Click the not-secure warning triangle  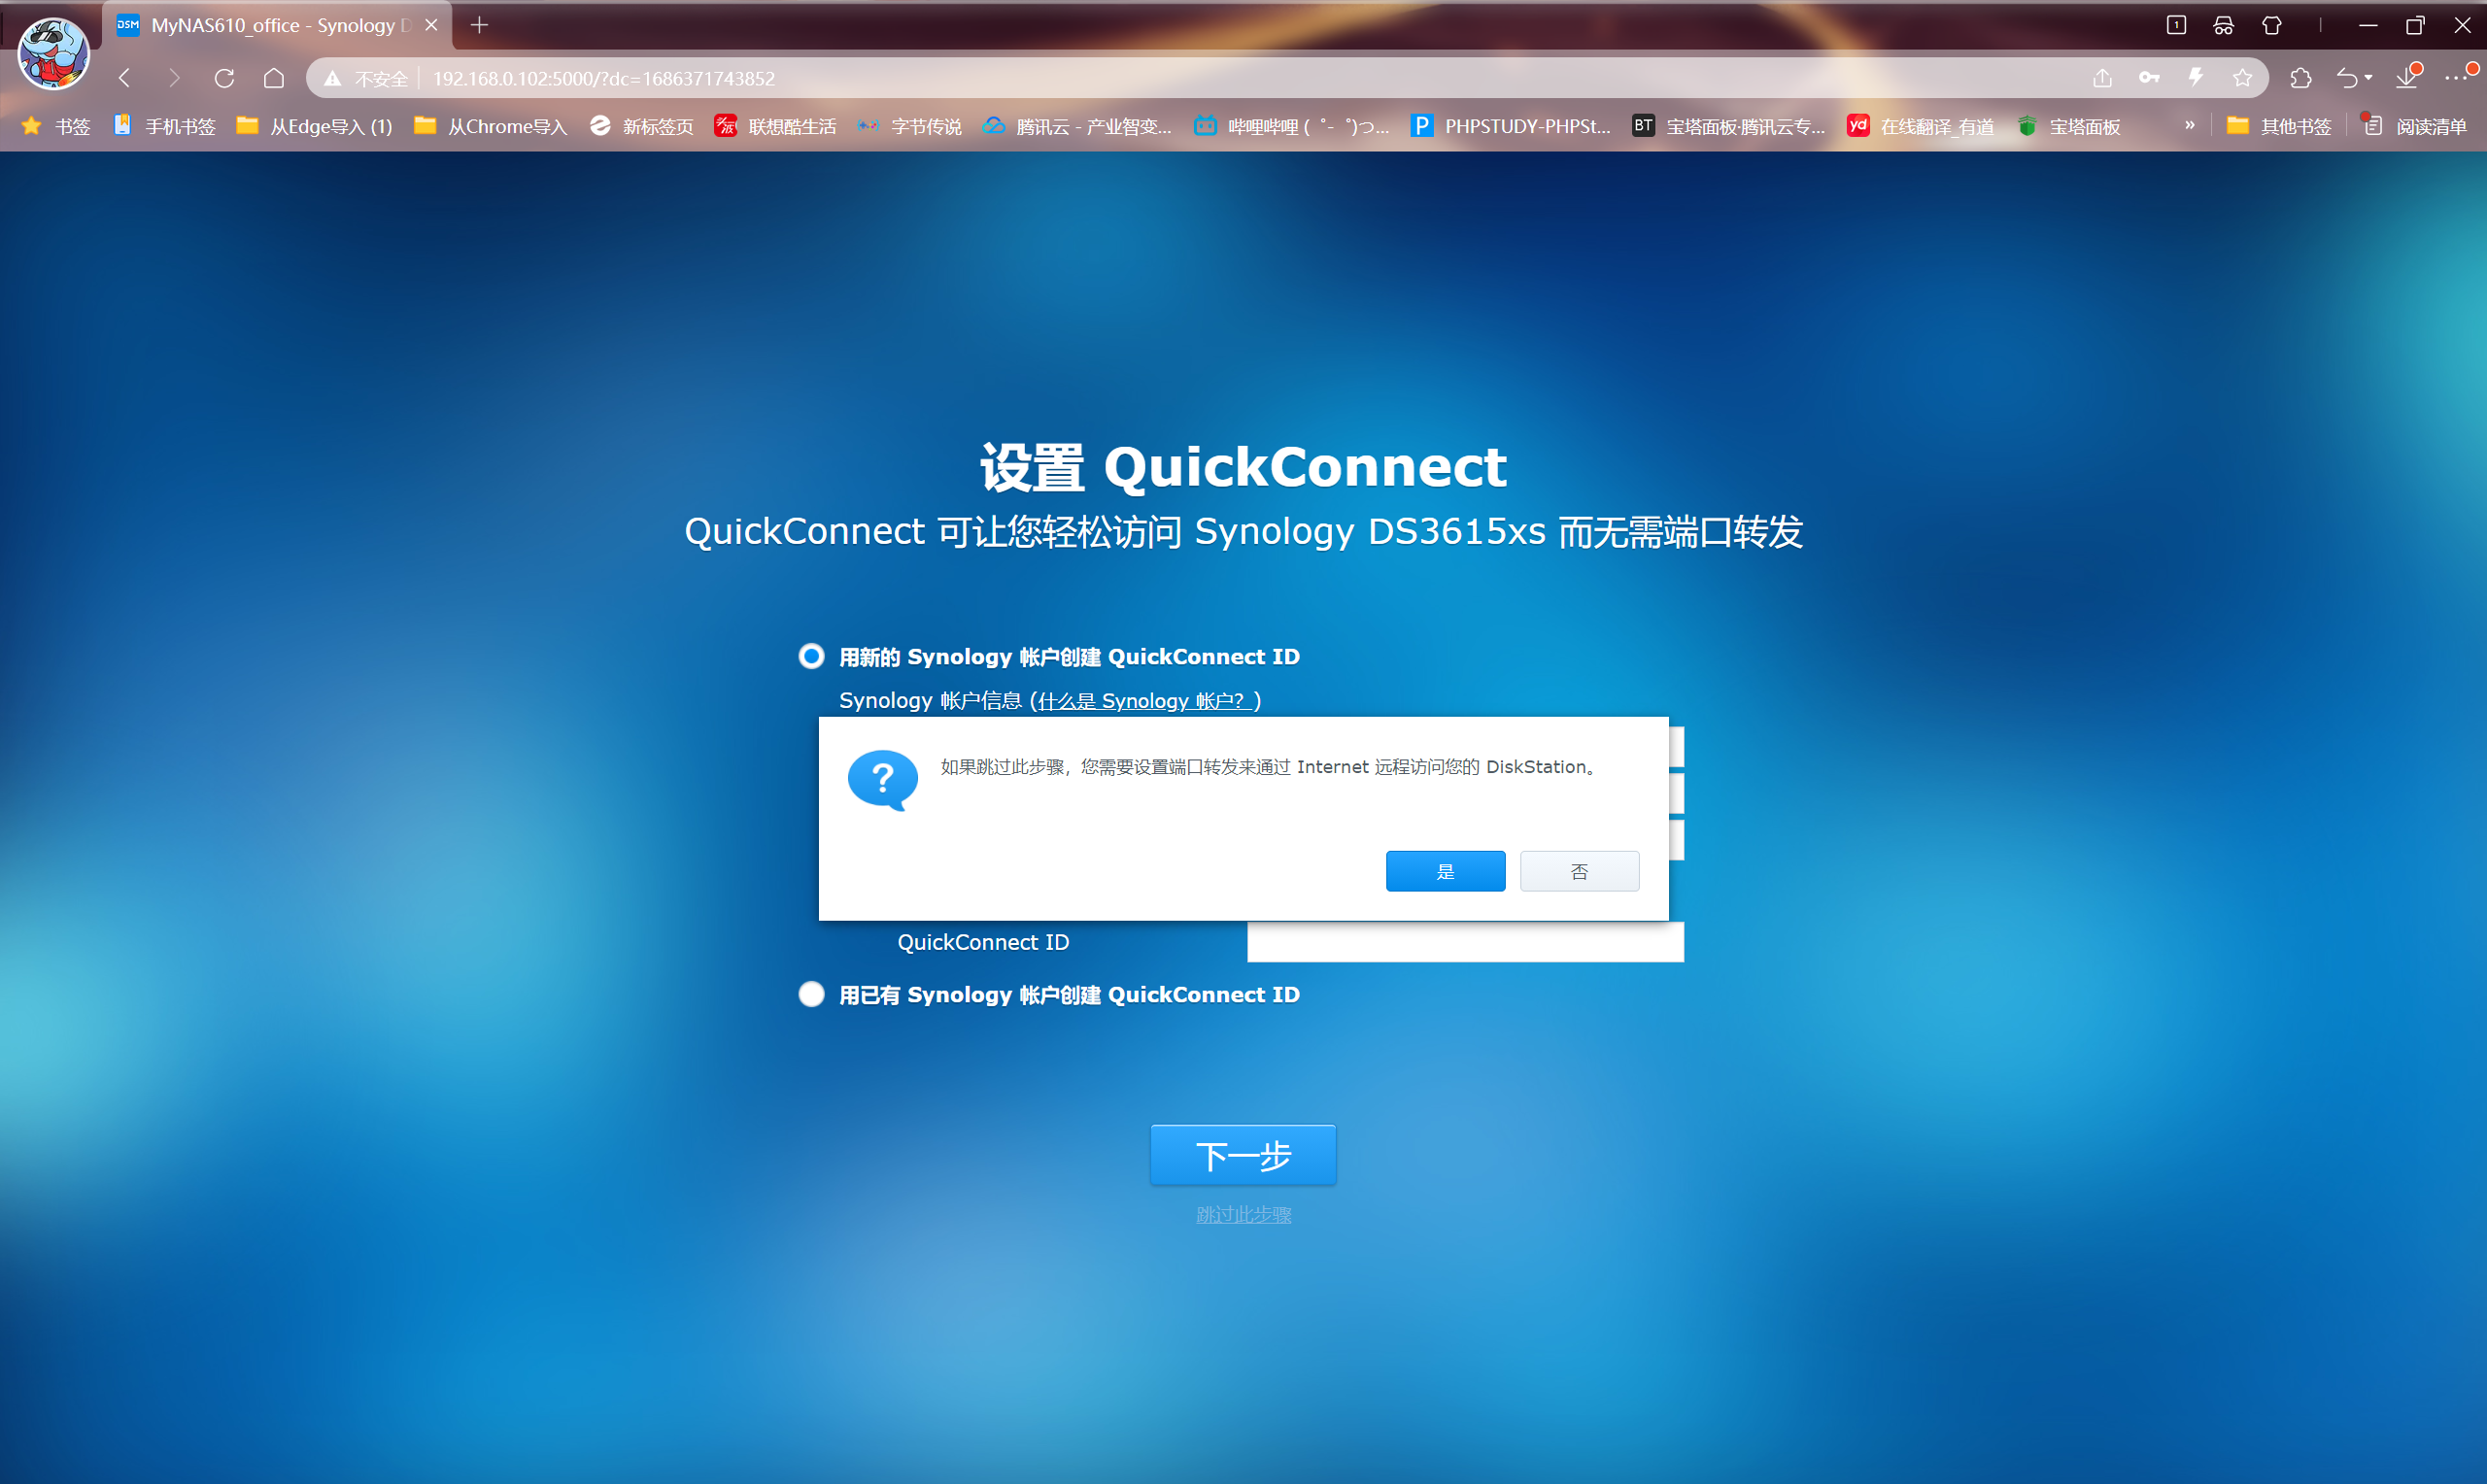(333, 78)
